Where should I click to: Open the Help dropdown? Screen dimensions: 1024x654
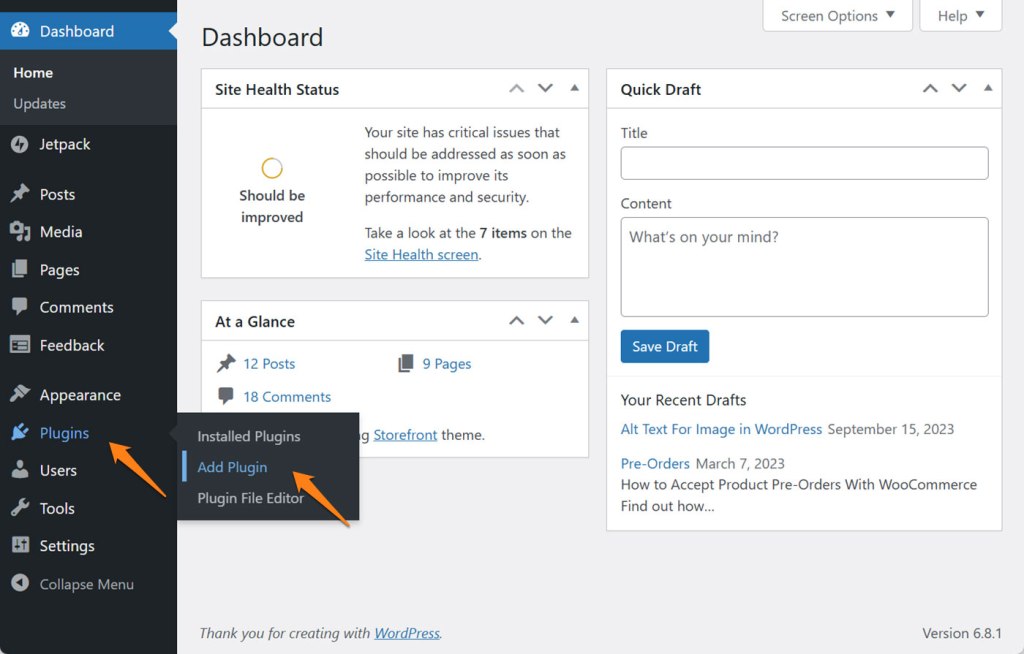[x=961, y=16]
